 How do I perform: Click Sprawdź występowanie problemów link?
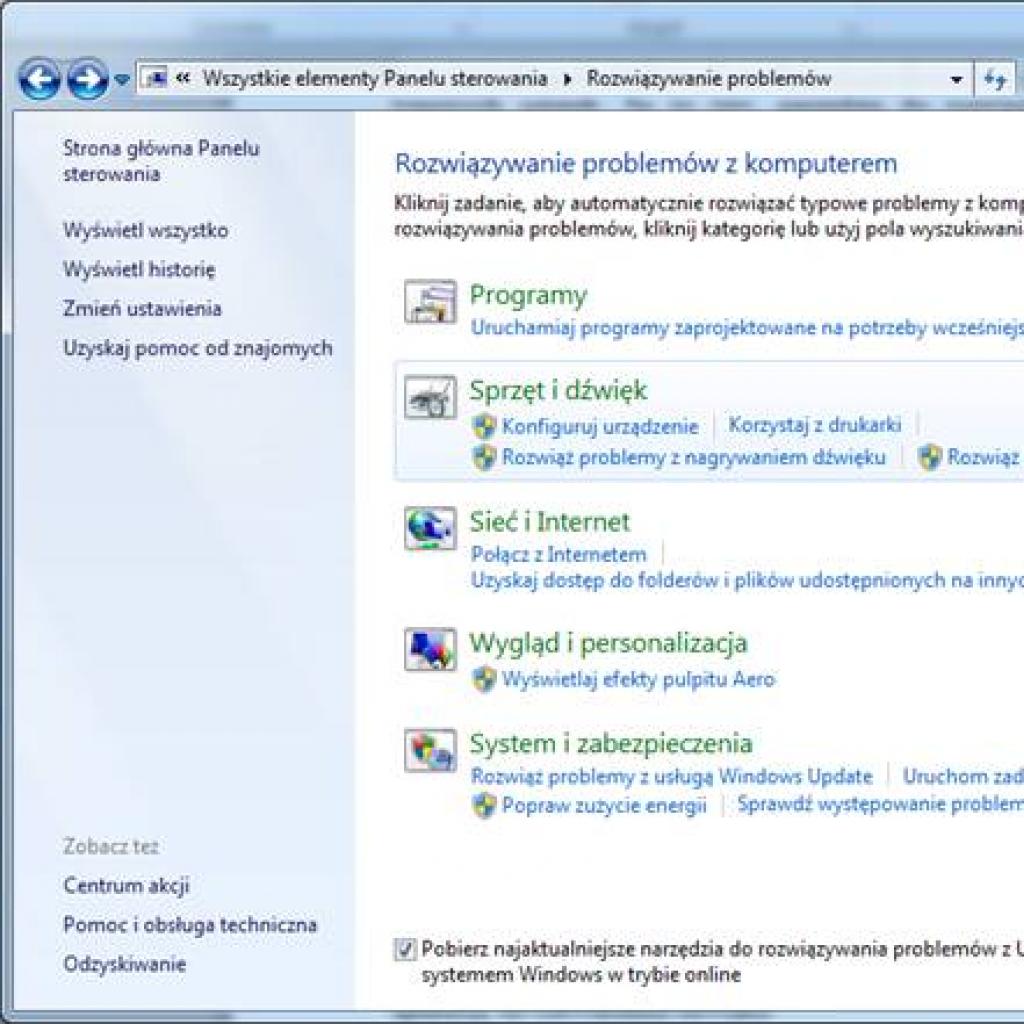click(x=880, y=804)
